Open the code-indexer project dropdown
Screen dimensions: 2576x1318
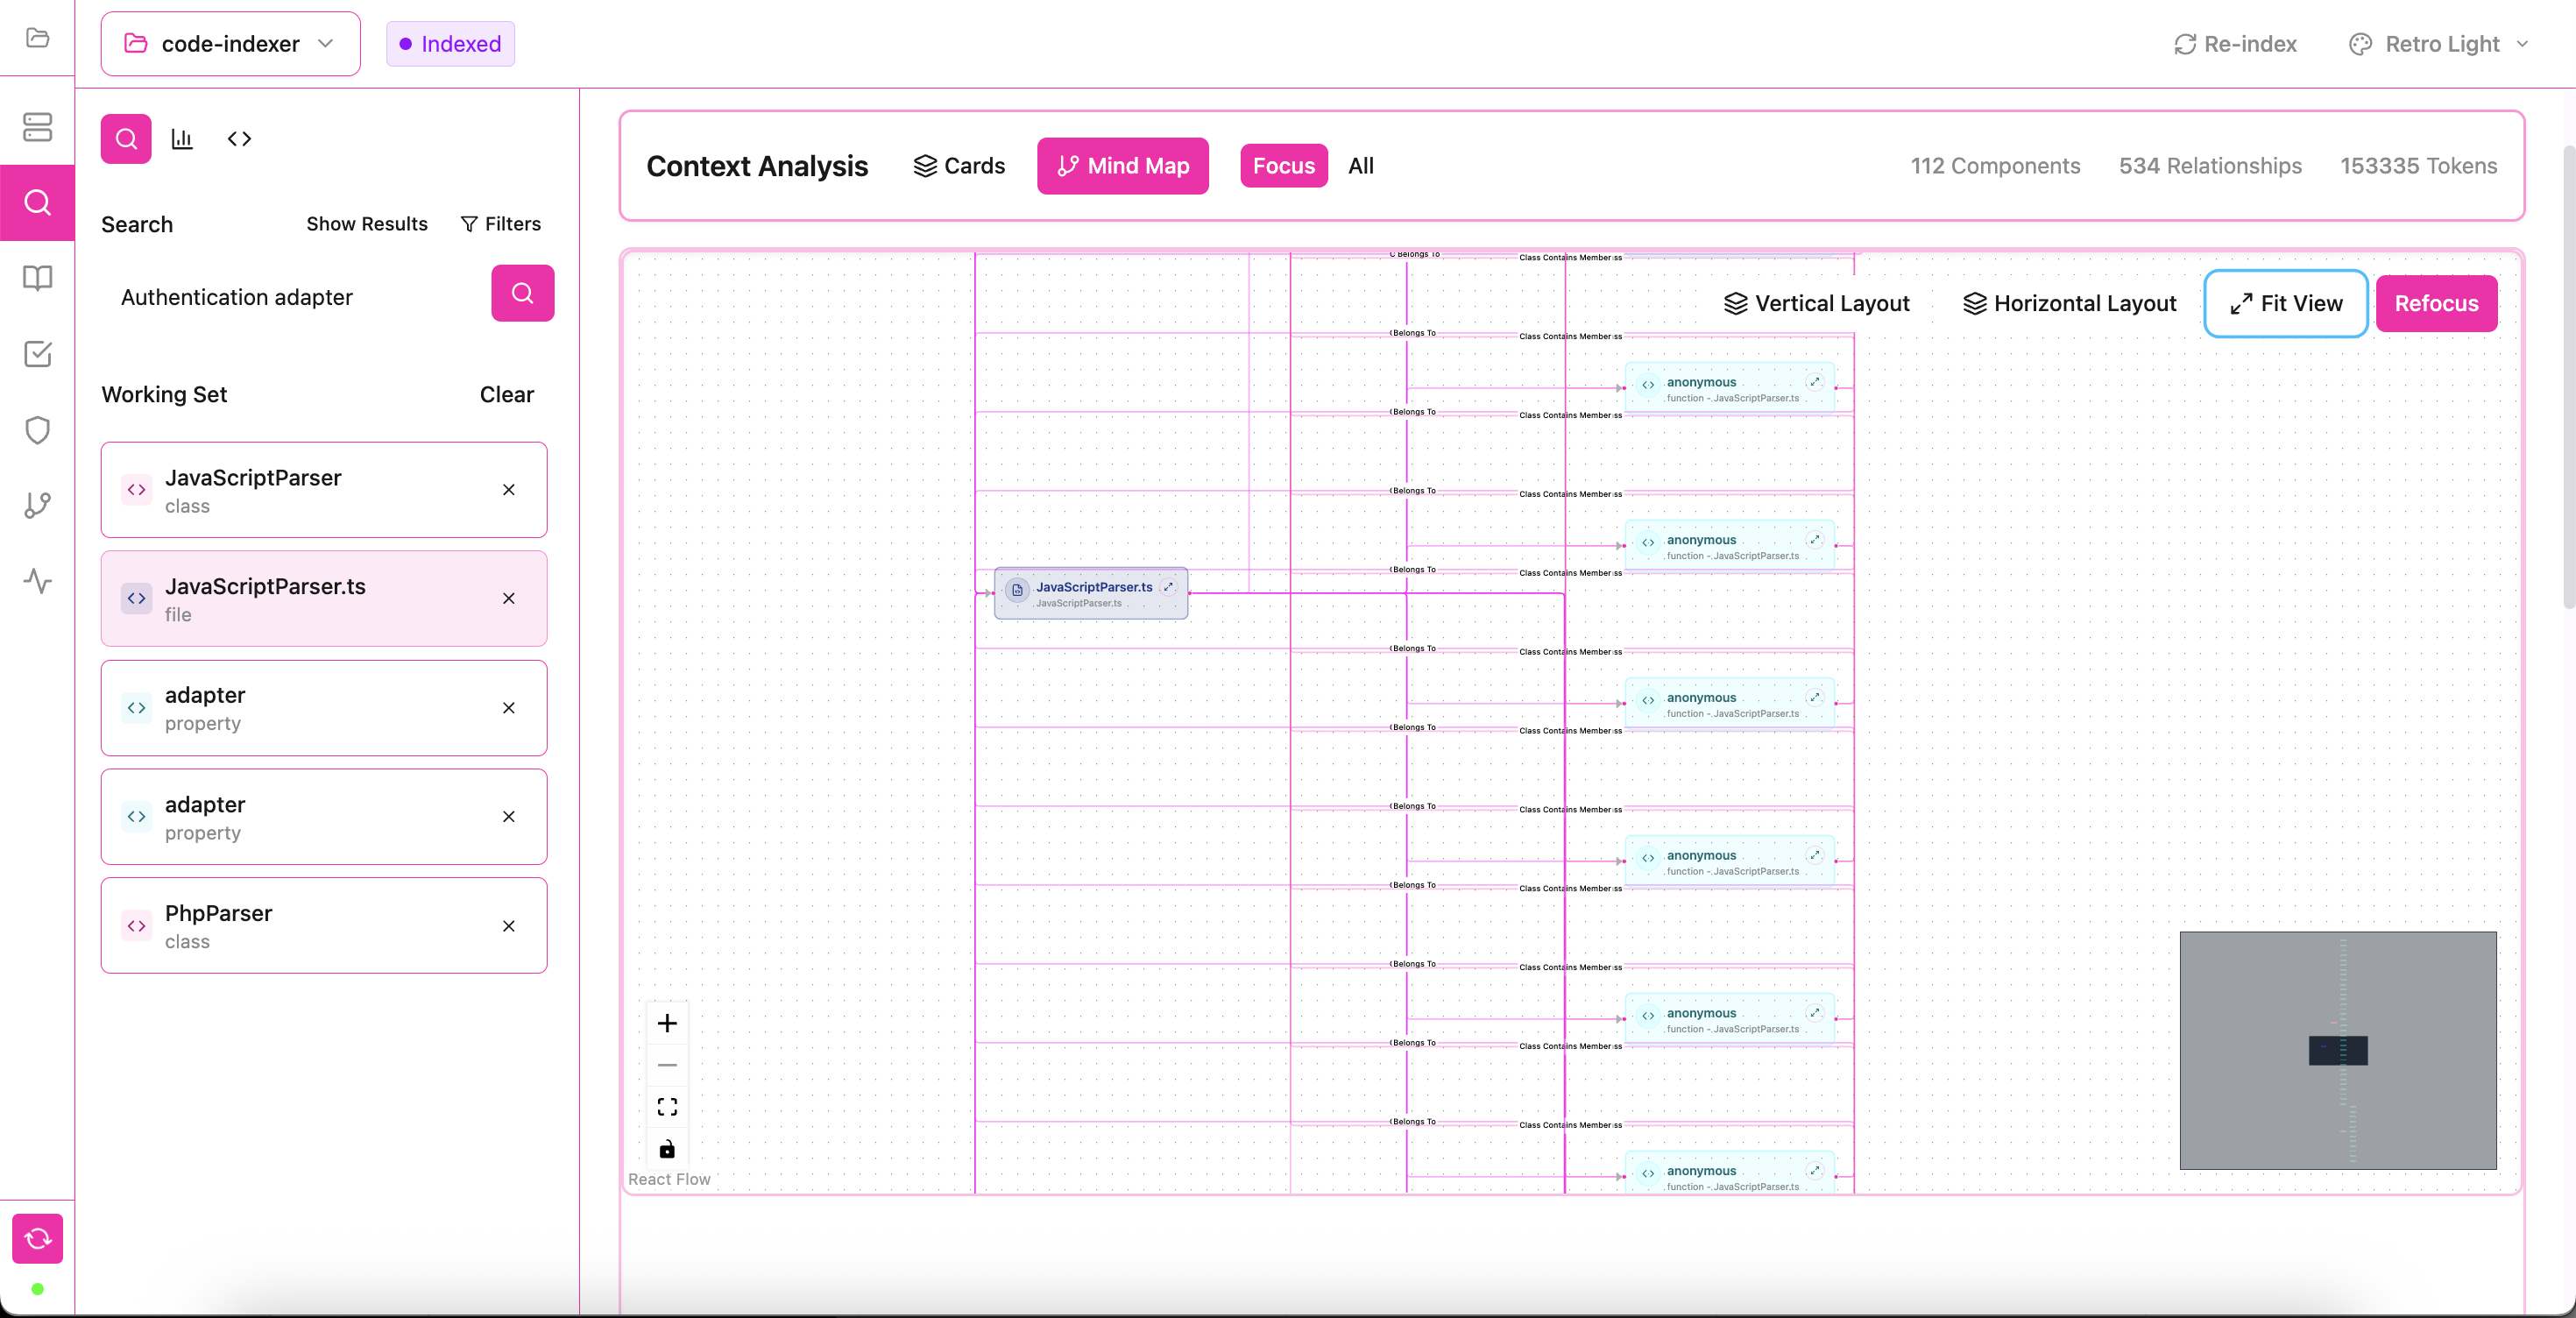coord(230,44)
